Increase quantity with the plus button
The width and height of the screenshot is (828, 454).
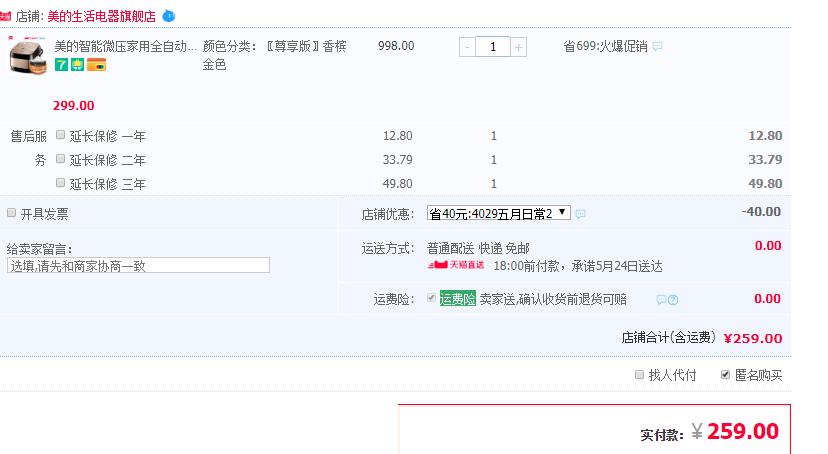tap(519, 47)
